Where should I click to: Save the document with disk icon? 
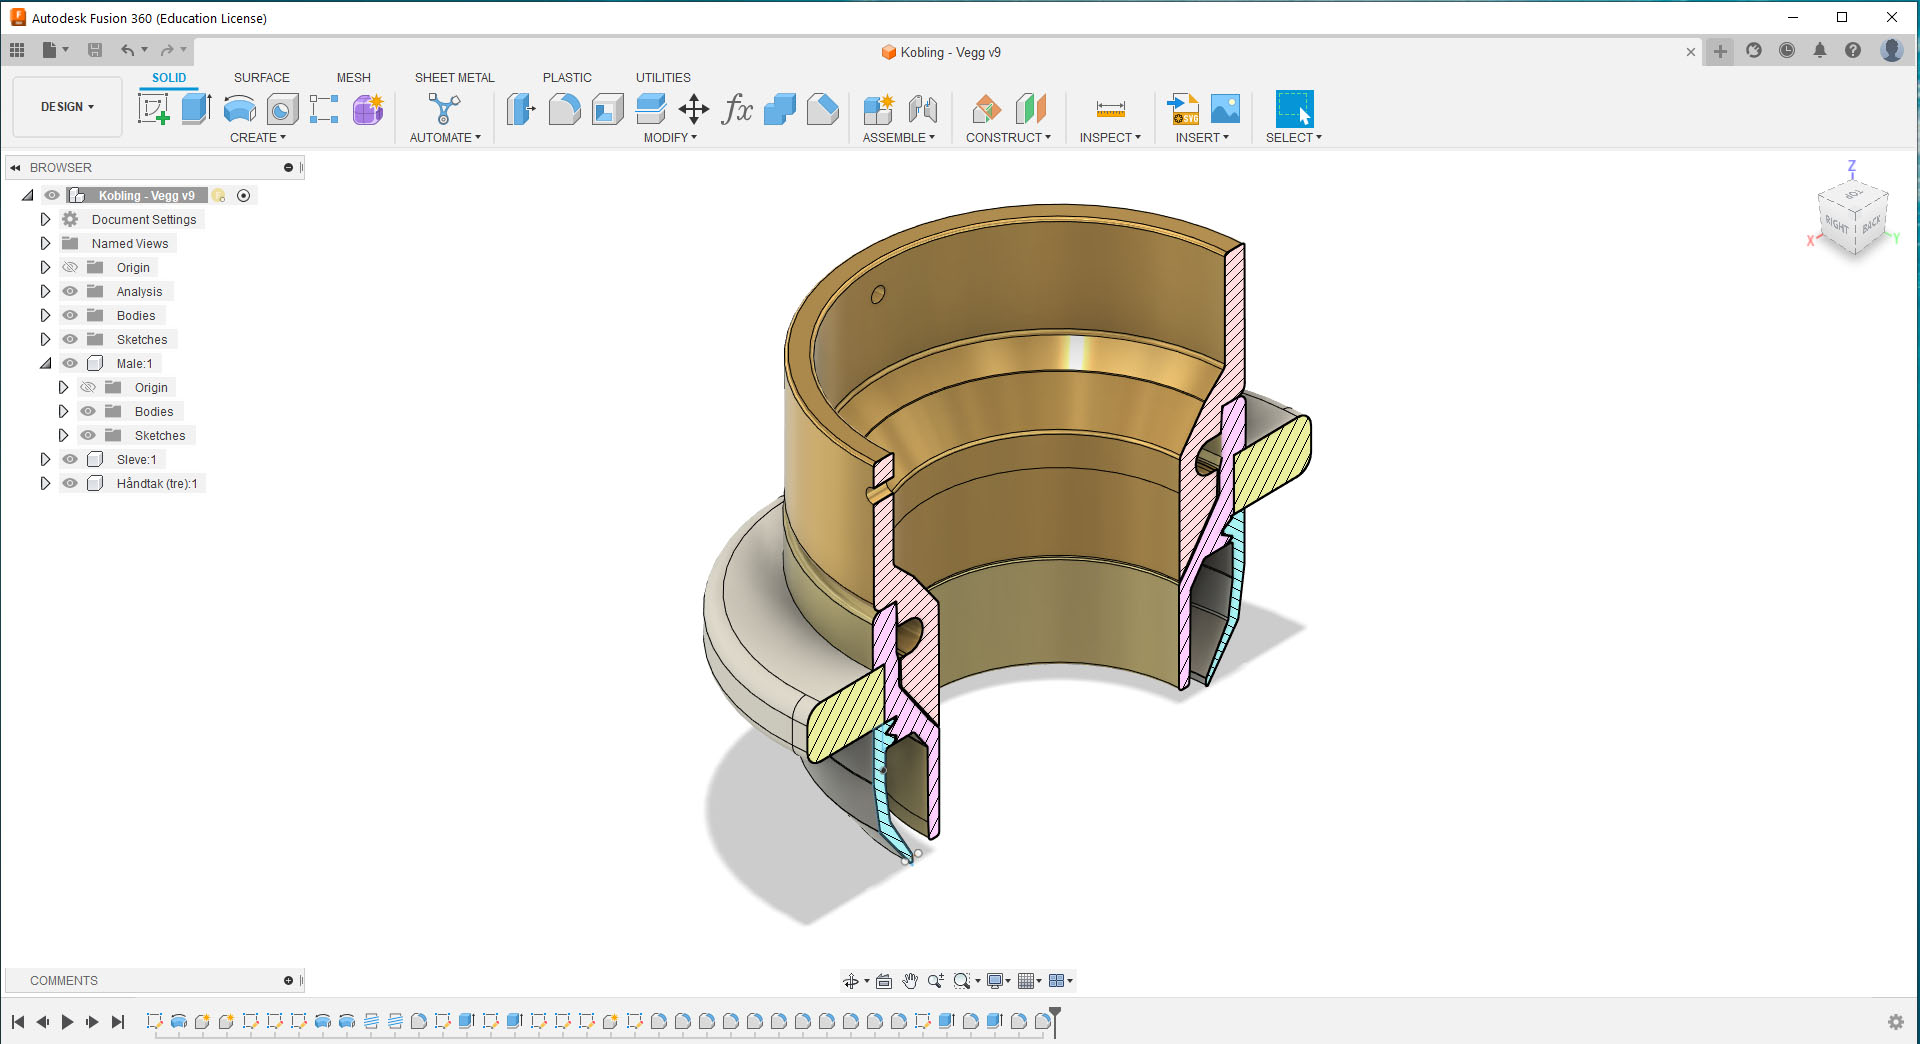tap(95, 50)
